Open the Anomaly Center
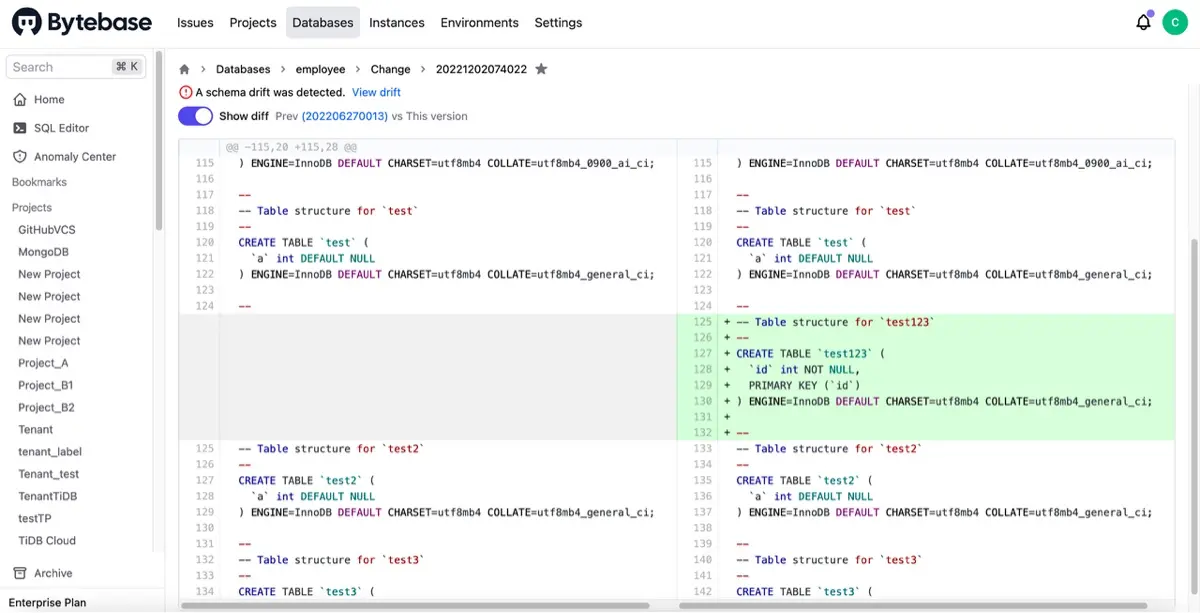 point(75,156)
